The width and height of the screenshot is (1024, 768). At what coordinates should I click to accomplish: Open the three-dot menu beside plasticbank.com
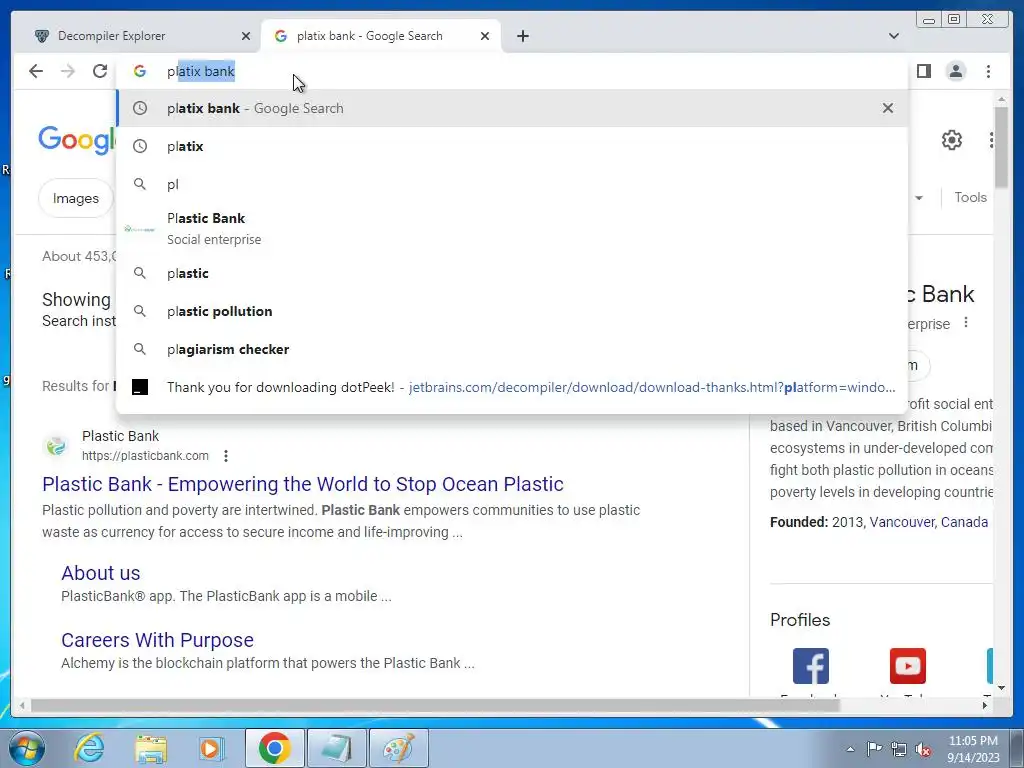225,456
